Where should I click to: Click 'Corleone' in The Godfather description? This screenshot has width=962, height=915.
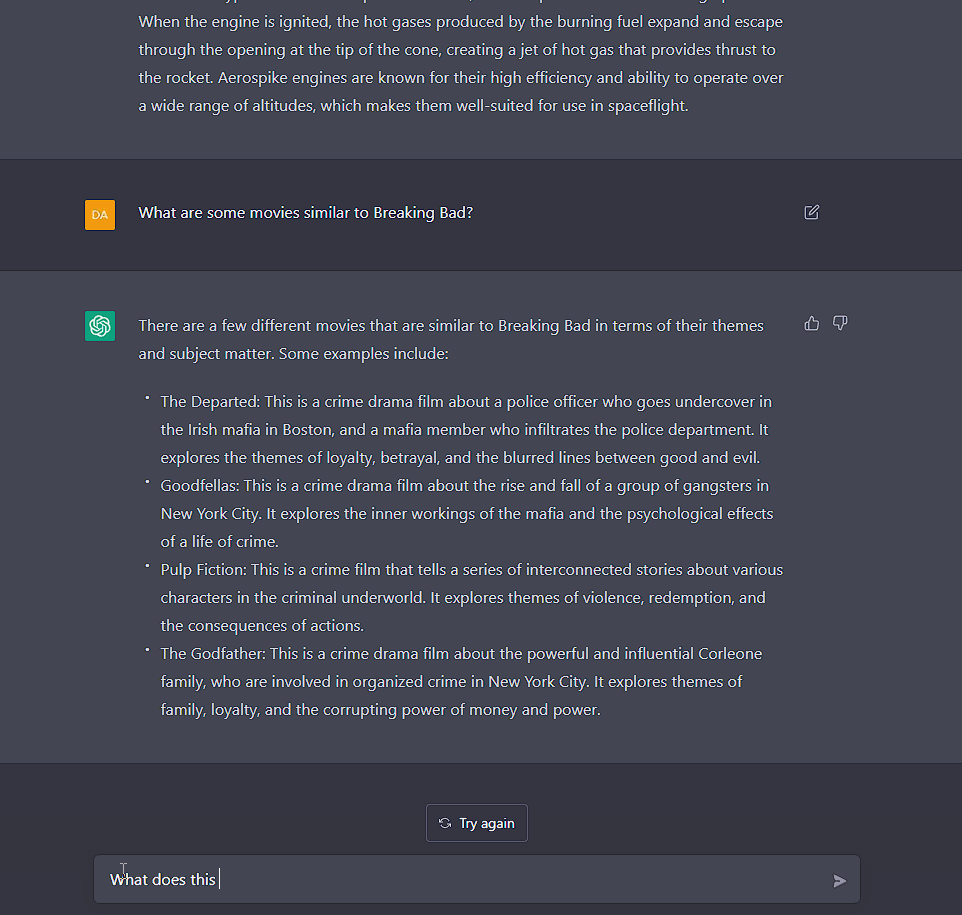point(727,654)
